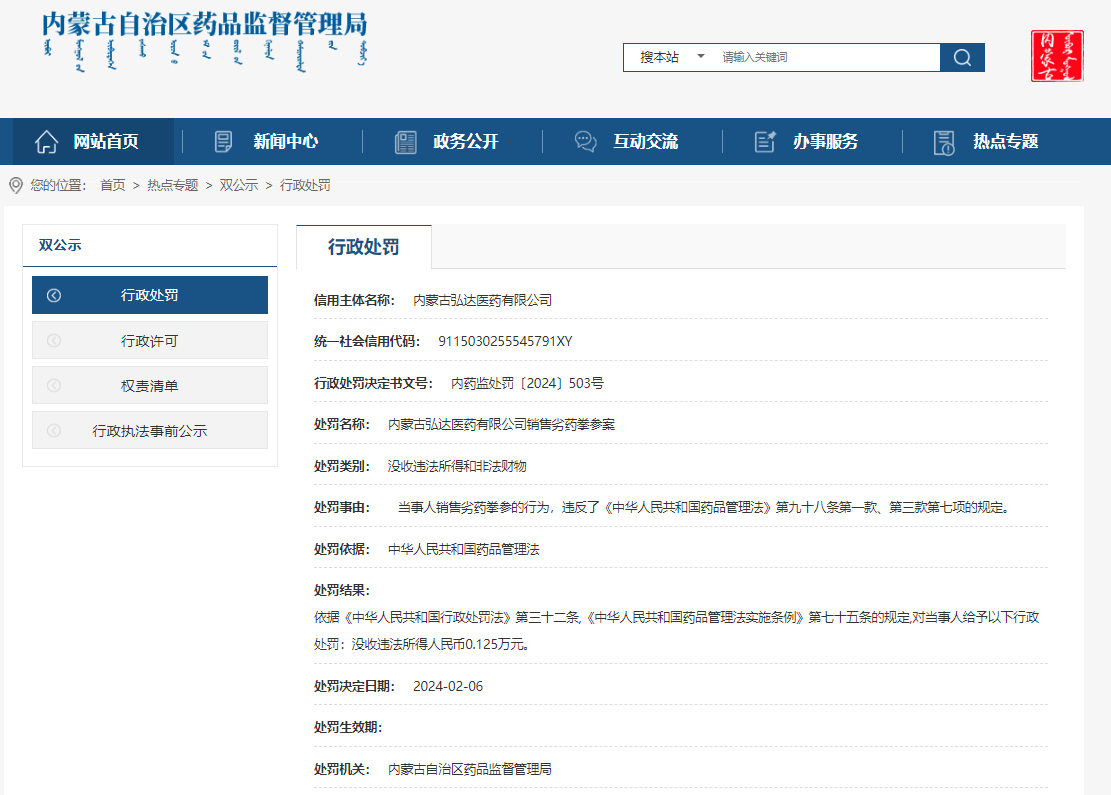Click the 双公示 sidebar heading
Screen dimensions: 1111x795
(x=60, y=245)
